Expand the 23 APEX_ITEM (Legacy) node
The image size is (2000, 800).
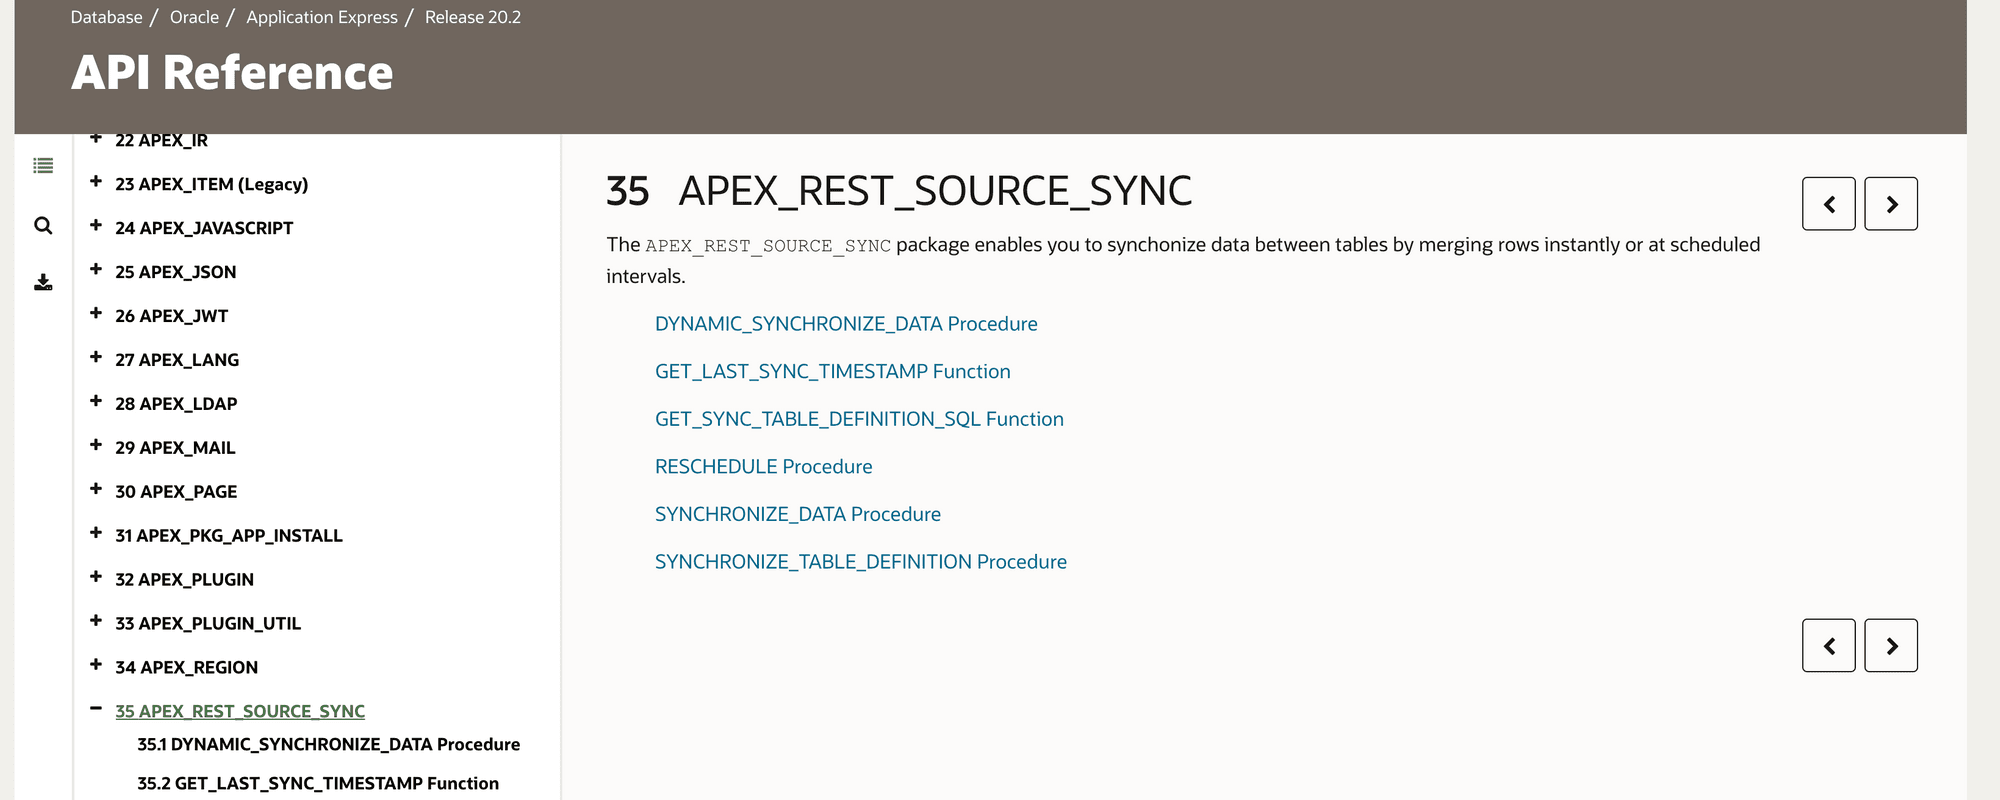pyautogui.click(x=96, y=181)
